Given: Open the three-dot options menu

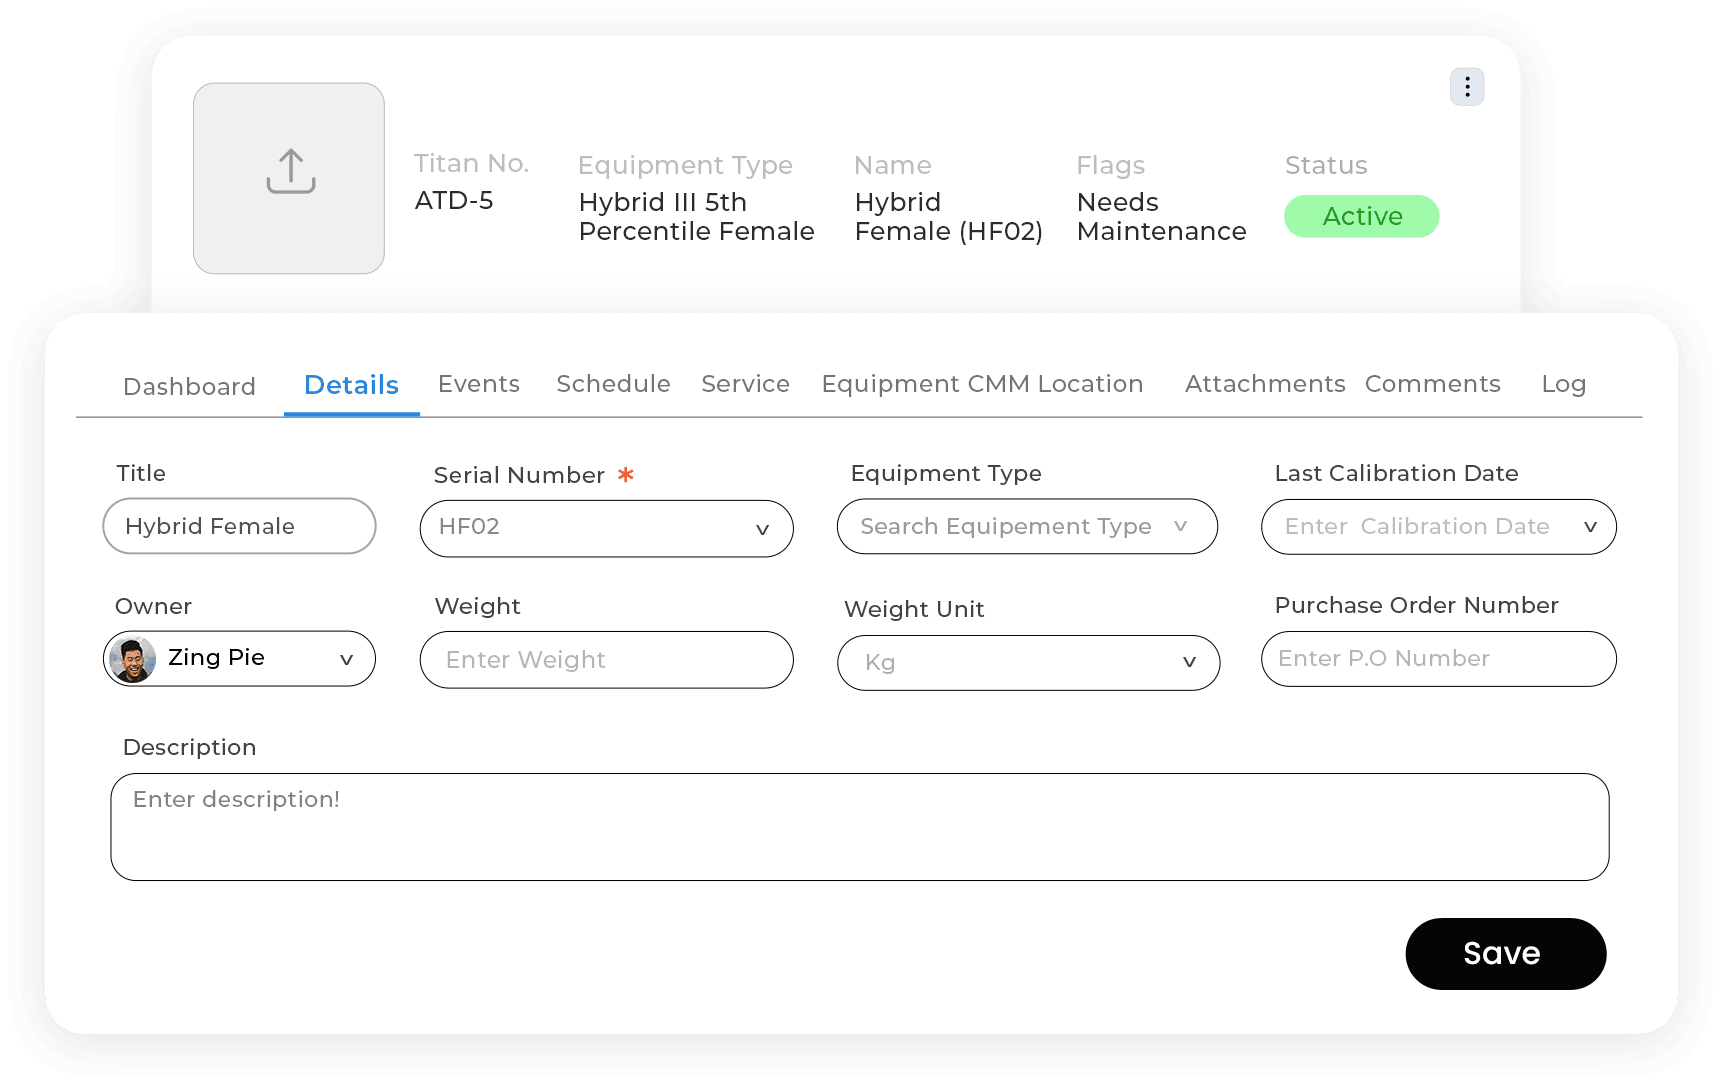Looking at the screenshot, I should 1466,87.
